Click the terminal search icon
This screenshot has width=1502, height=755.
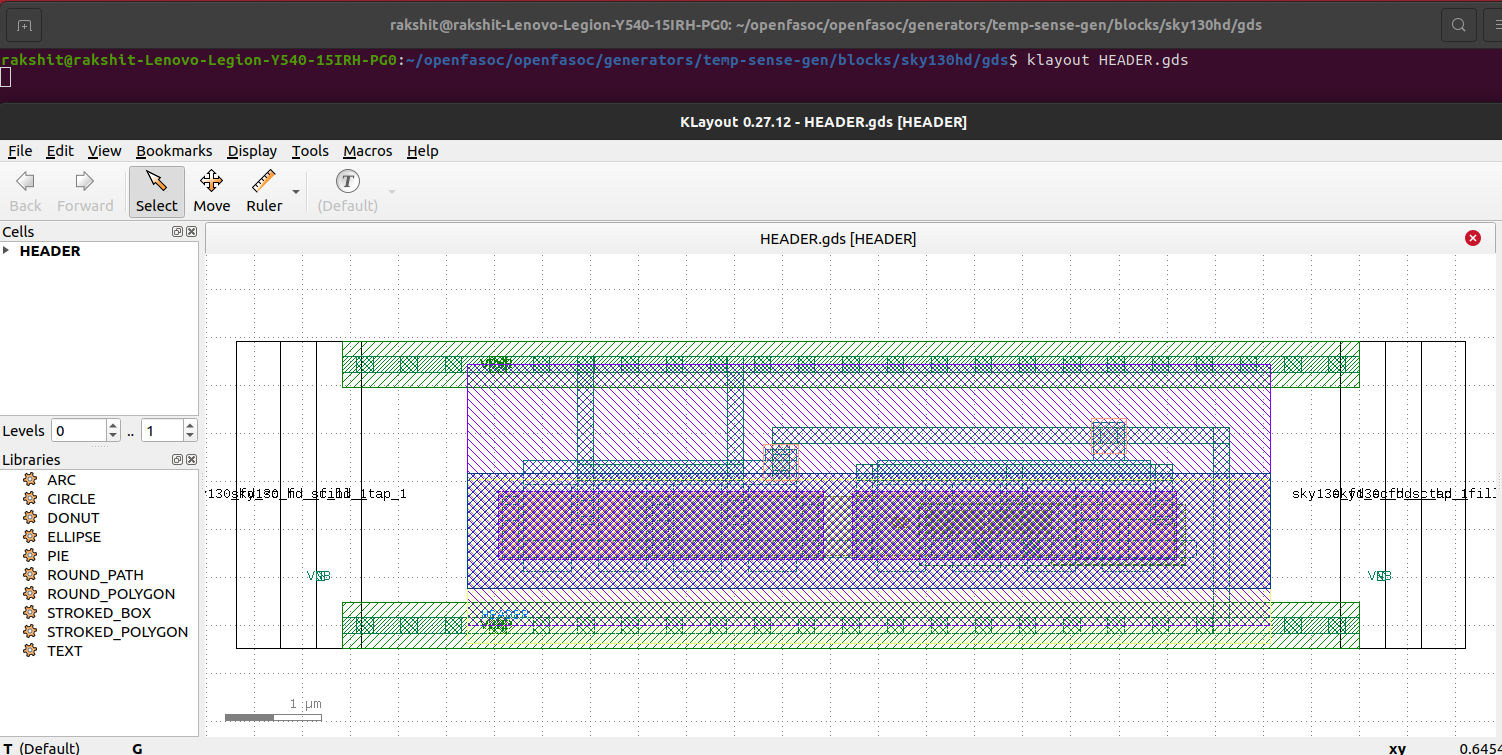click(1459, 24)
